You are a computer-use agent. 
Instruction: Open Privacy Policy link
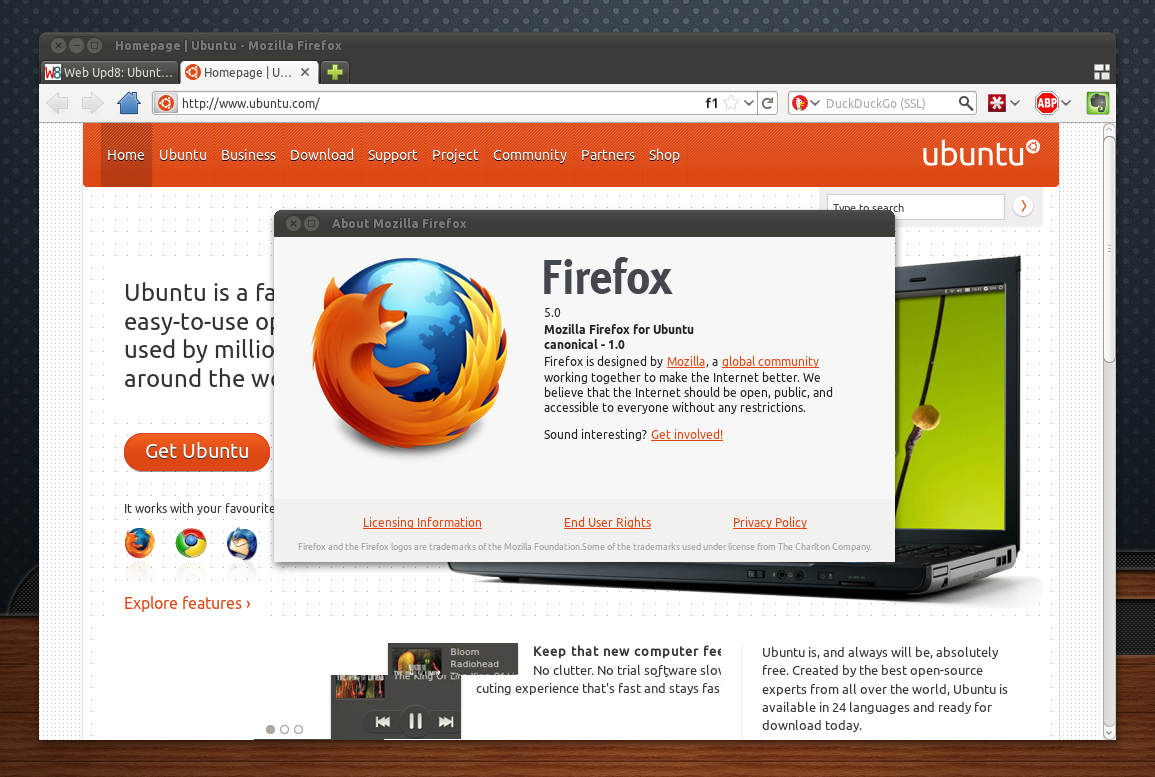pos(770,522)
